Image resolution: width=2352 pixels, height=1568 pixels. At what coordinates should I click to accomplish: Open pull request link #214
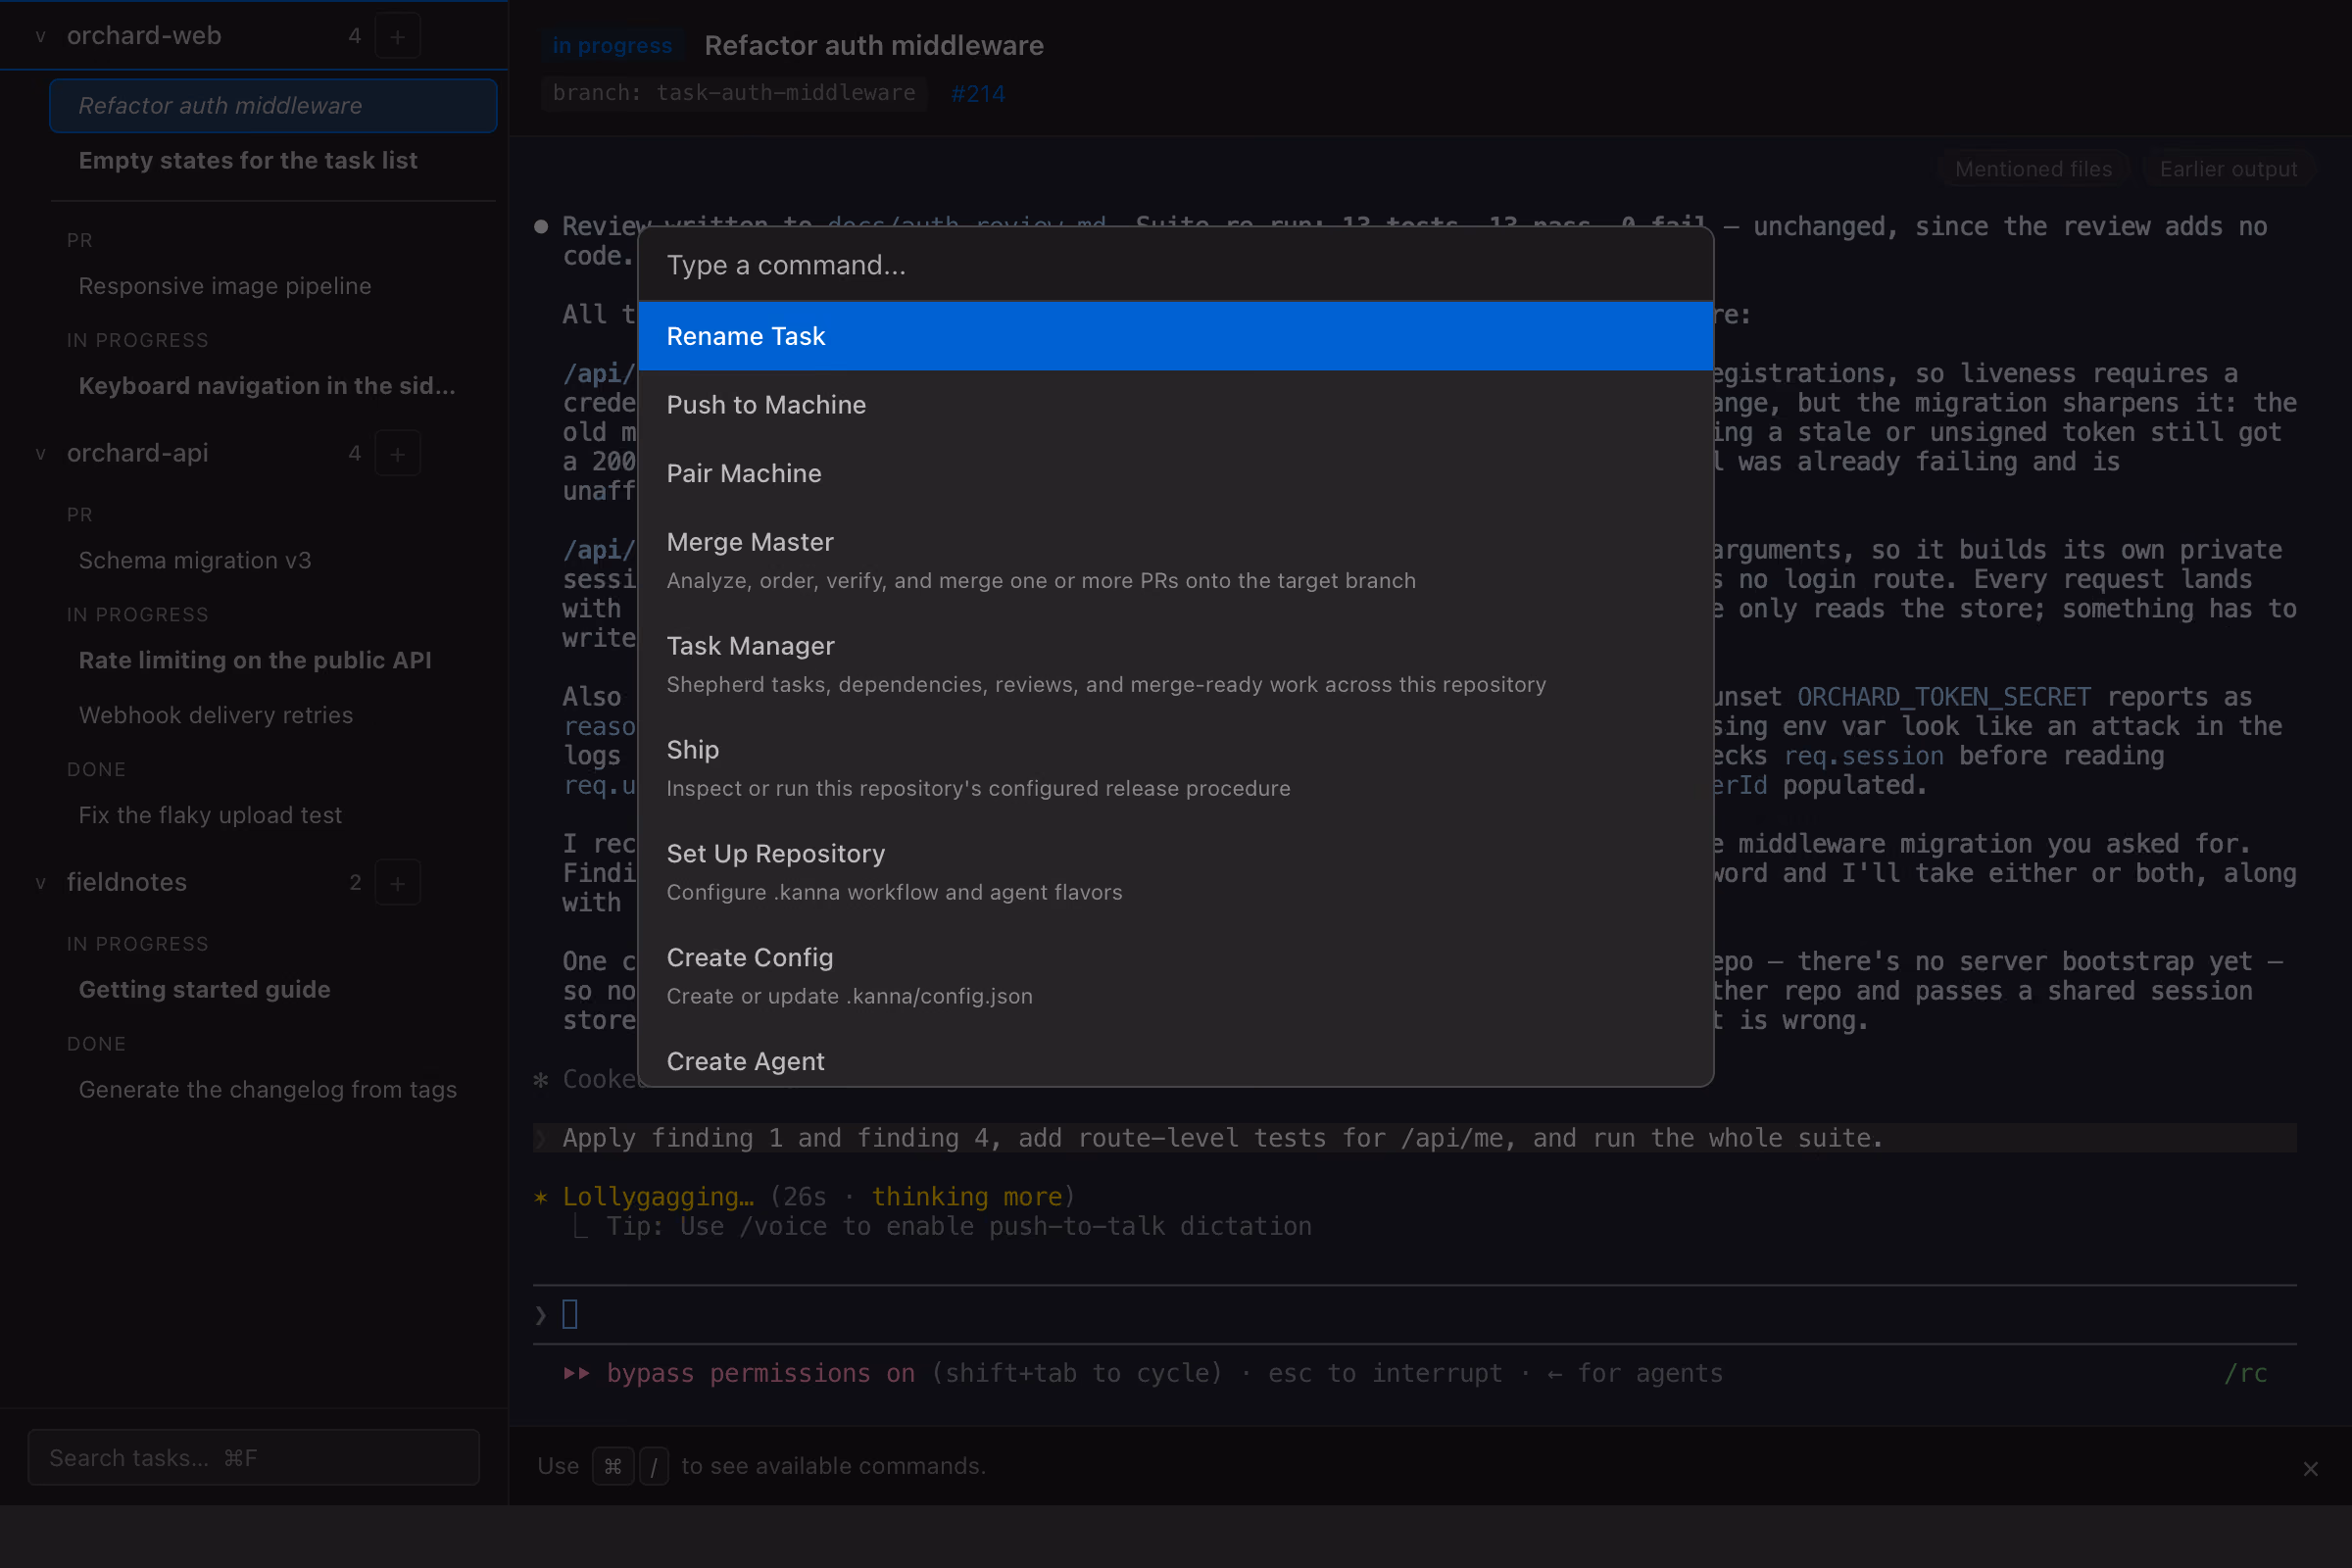(978, 94)
